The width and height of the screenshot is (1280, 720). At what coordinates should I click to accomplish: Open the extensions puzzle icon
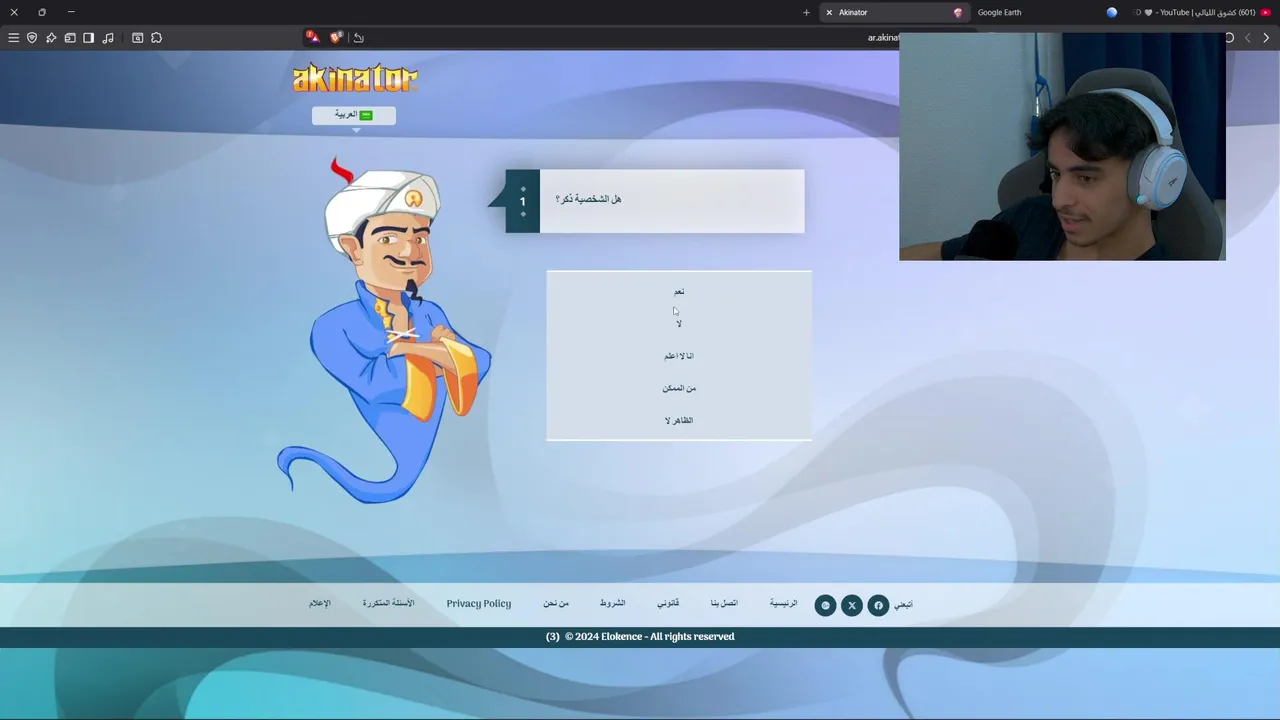pyautogui.click(x=156, y=38)
